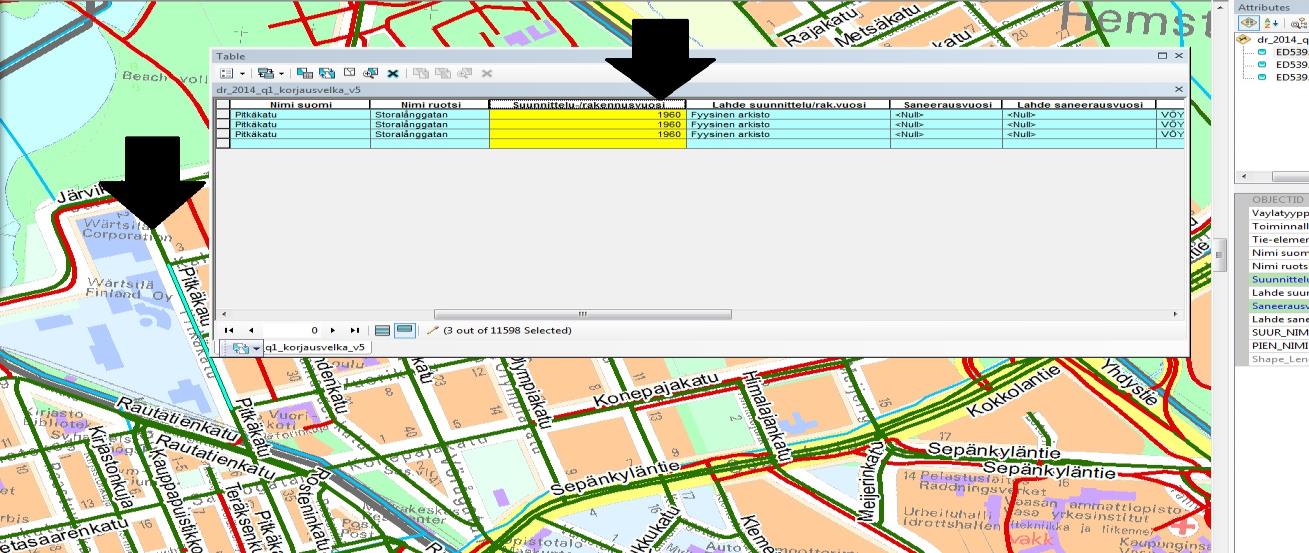Select first record's row selector box

pyautogui.click(x=223, y=114)
